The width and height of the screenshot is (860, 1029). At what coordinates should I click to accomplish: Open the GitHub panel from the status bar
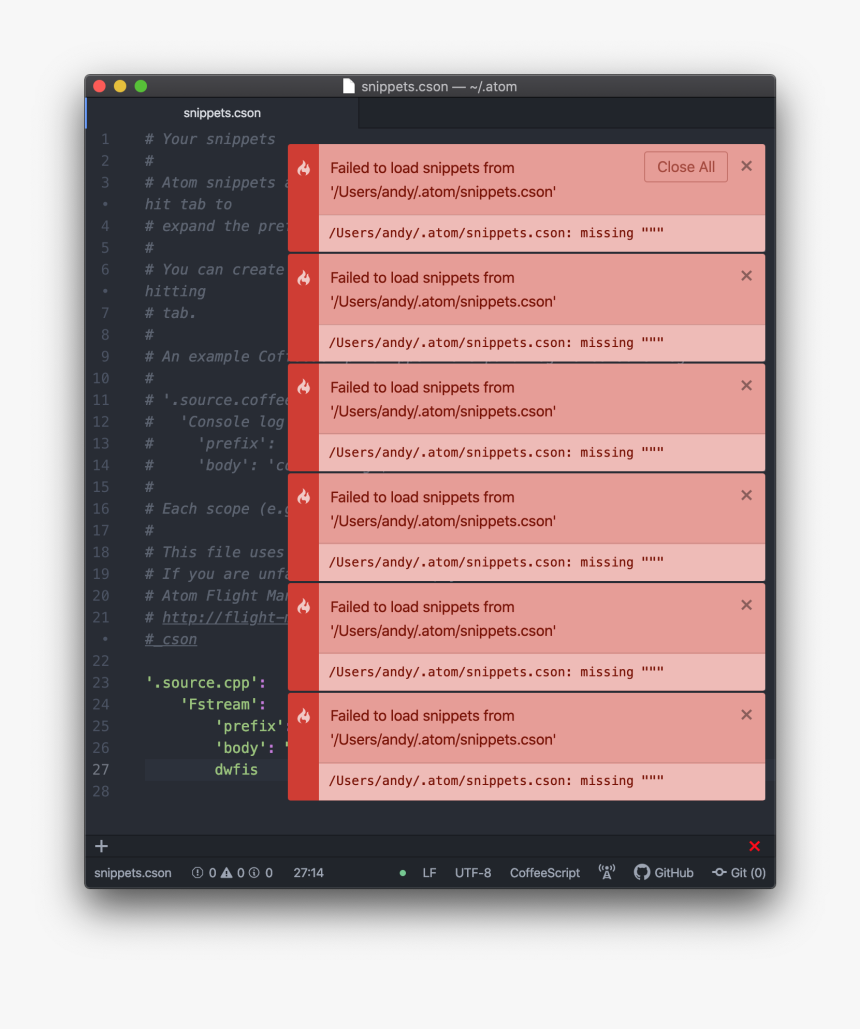[663, 872]
